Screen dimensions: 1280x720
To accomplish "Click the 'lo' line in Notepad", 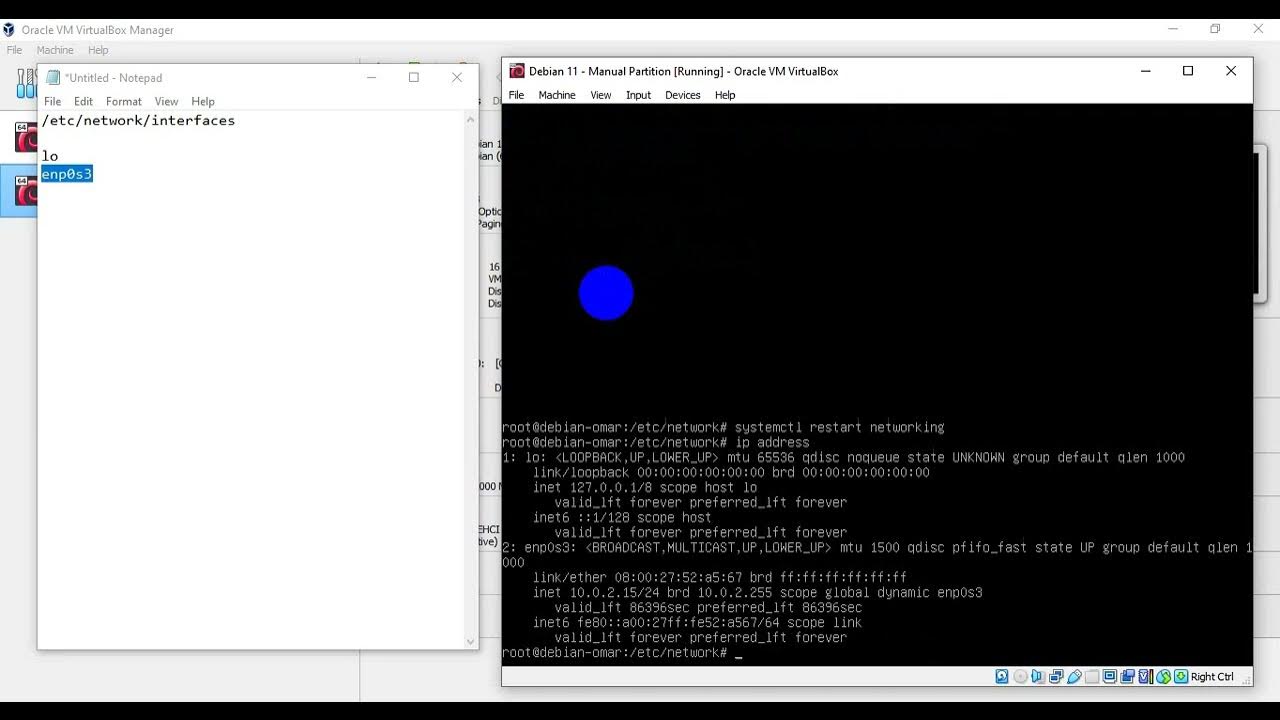I will 50,156.
